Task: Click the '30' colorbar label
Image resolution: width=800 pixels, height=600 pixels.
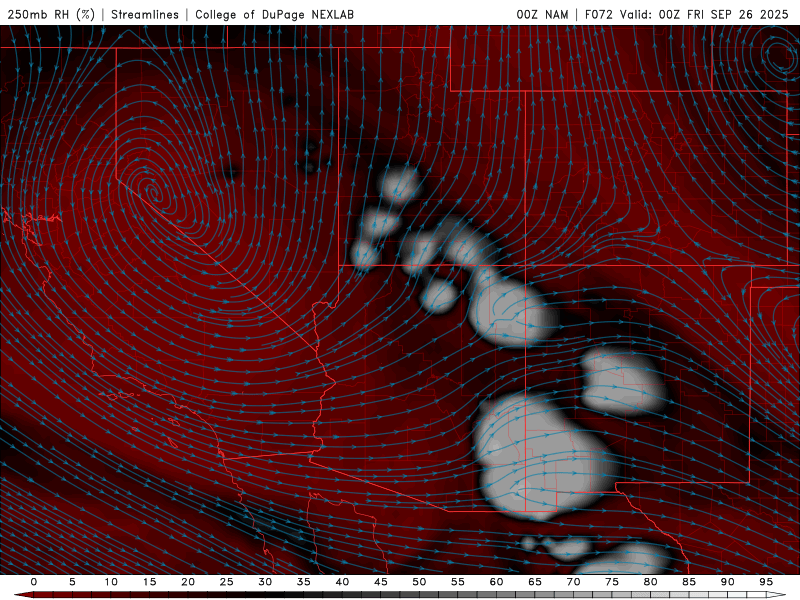Action: (x=265, y=582)
